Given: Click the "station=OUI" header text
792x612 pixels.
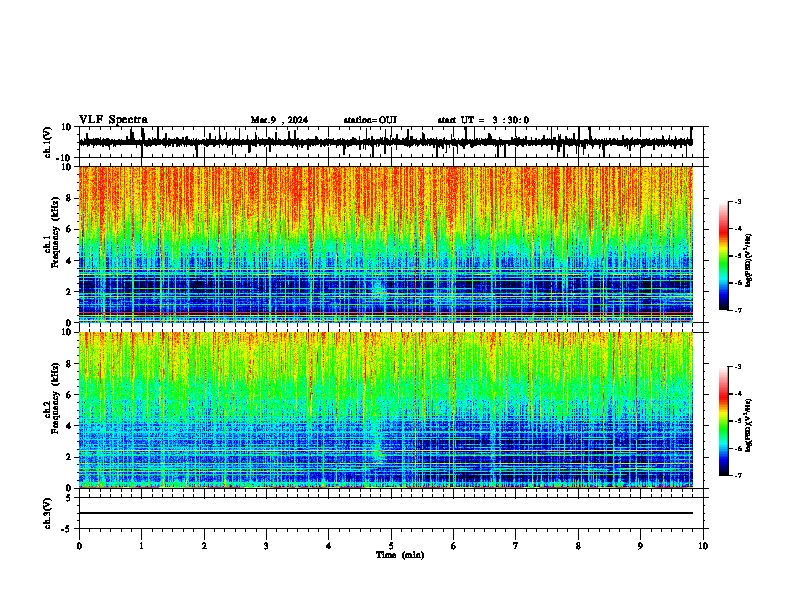Looking at the screenshot, I should (370, 120).
